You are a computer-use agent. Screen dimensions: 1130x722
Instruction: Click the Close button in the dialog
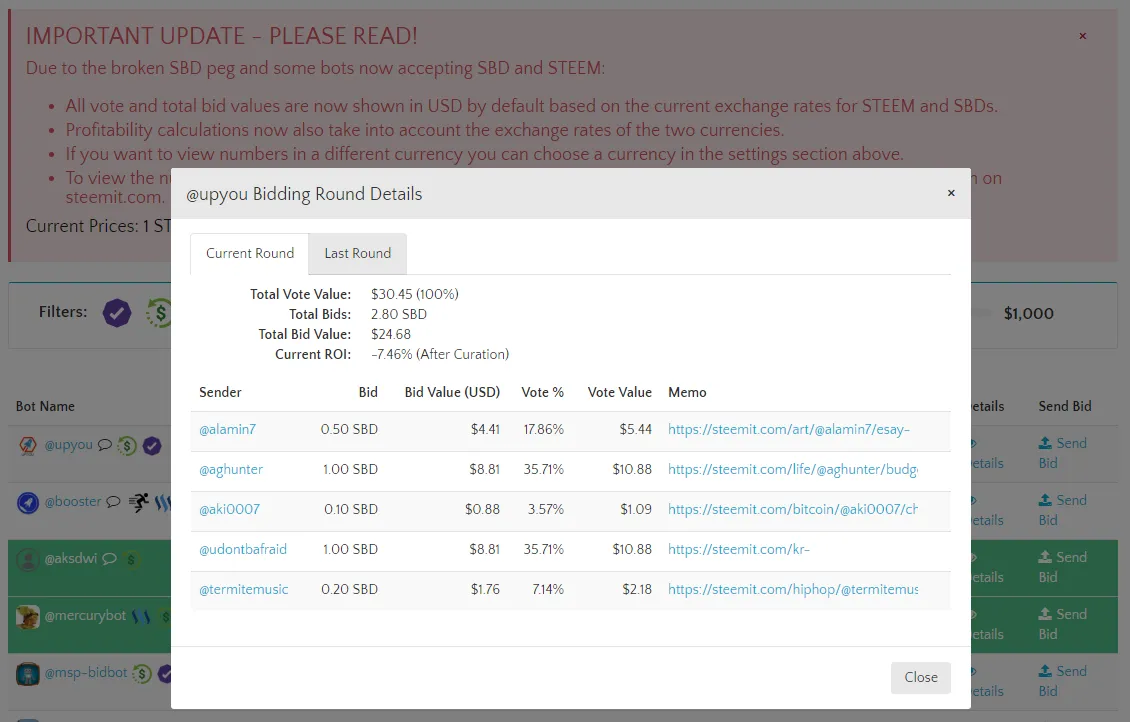click(x=920, y=677)
